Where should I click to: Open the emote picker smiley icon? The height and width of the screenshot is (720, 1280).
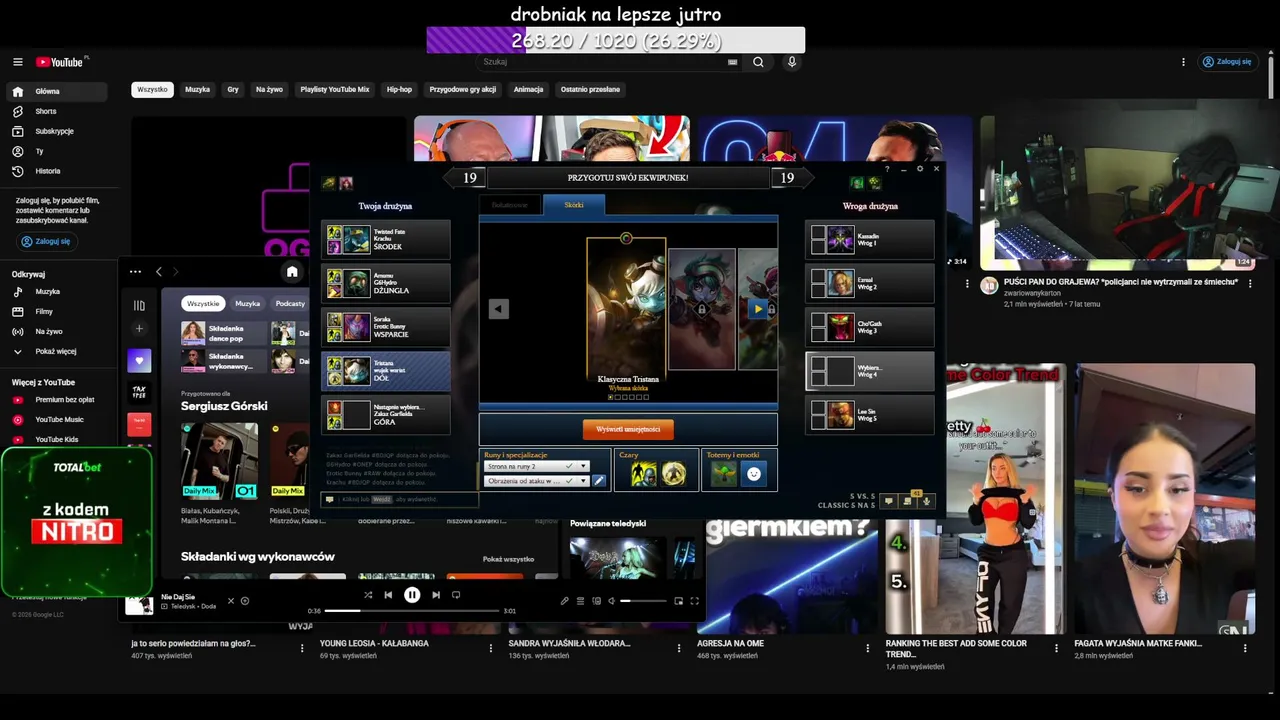[x=754, y=474]
